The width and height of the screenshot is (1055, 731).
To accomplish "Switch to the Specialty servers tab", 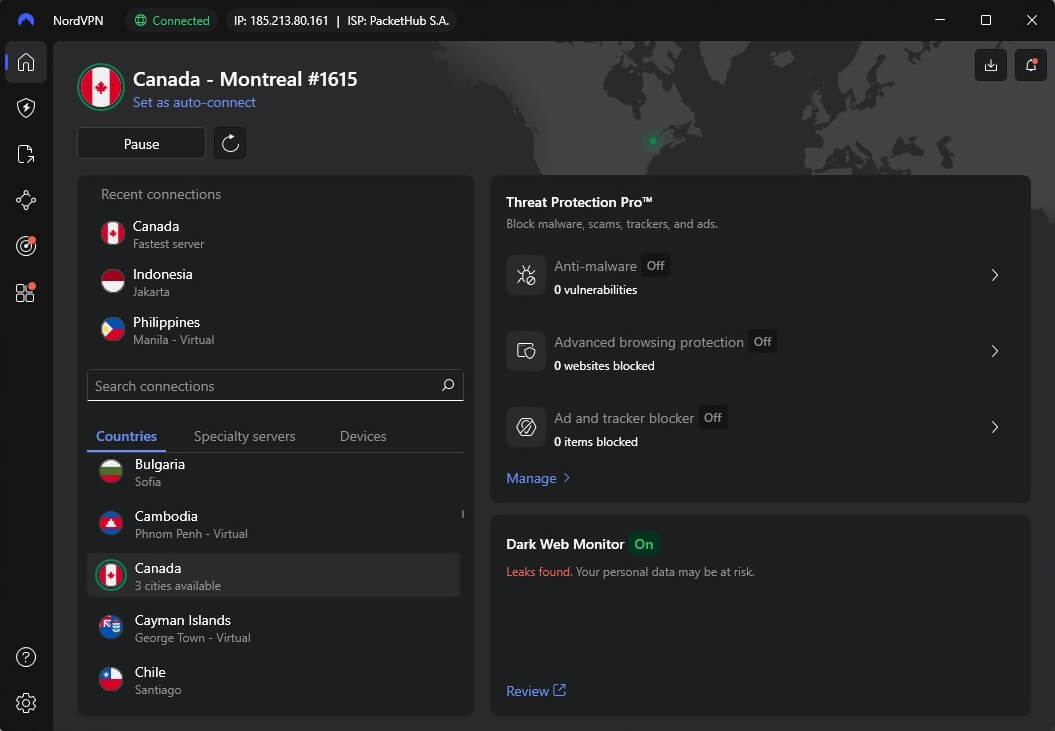I will [244, 436].
